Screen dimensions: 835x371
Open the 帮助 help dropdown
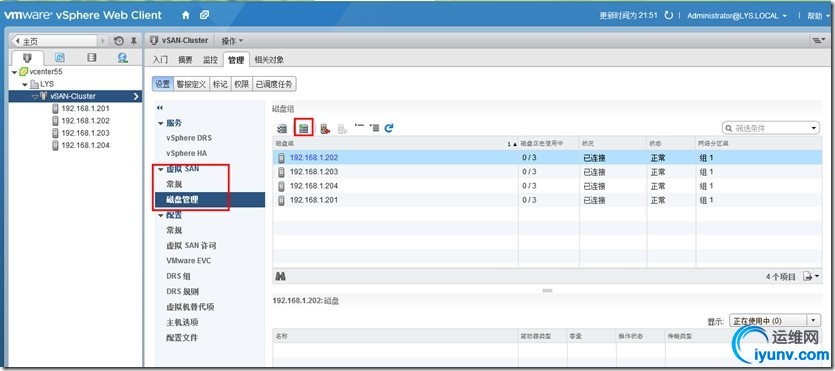point(818,16)
